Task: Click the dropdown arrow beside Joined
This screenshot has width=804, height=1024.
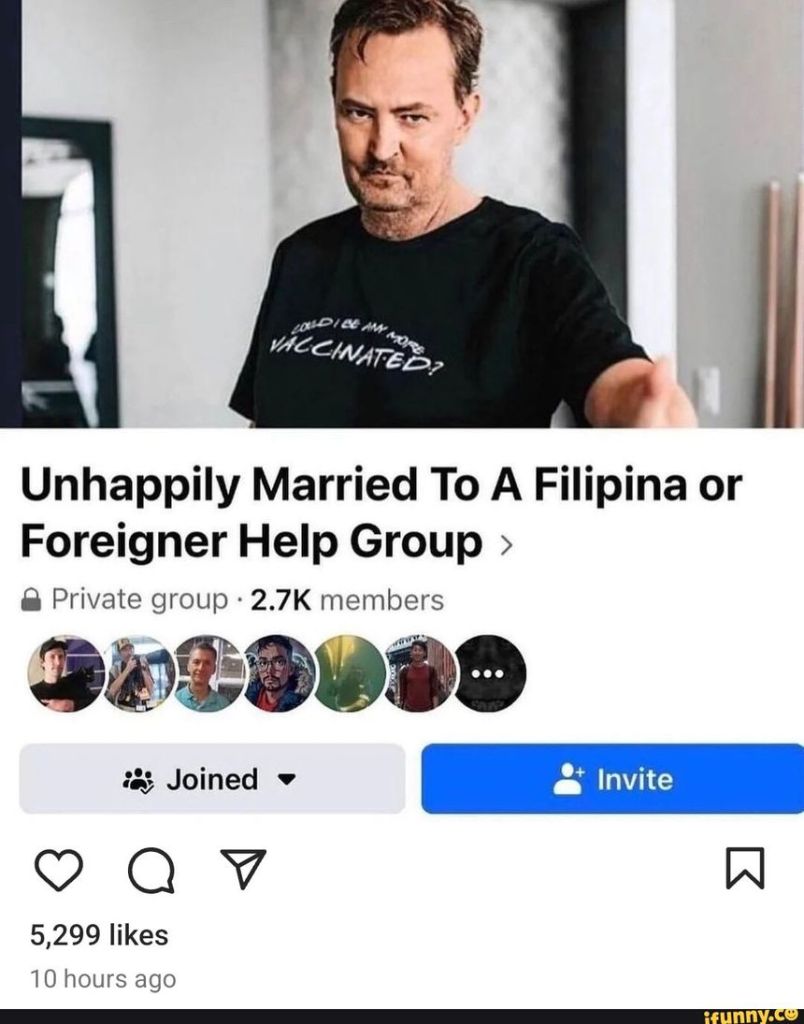Action: coord(287,780)
